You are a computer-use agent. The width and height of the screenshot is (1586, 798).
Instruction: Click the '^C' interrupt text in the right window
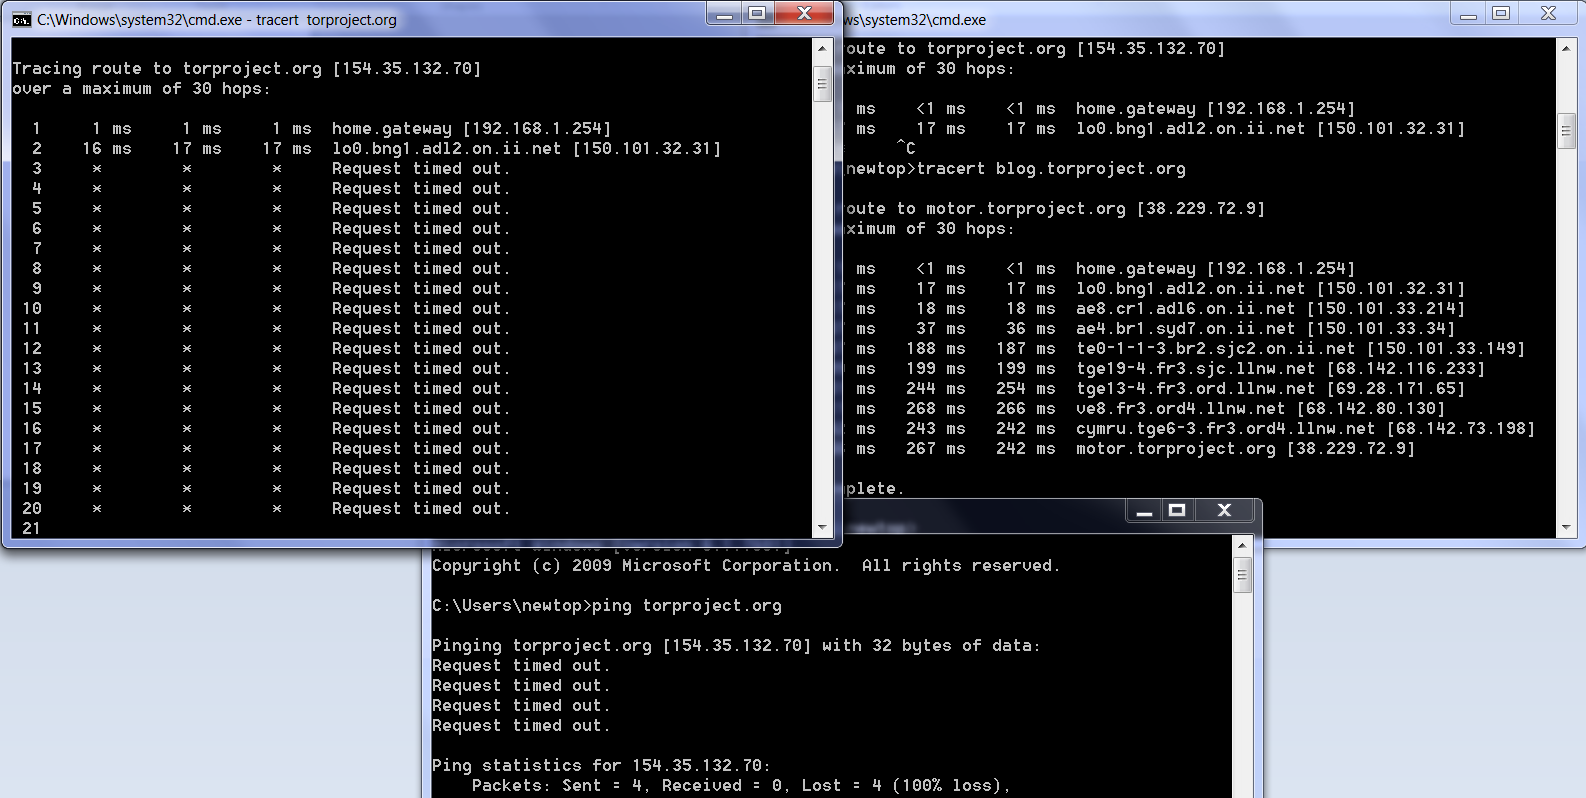(906, 148)
